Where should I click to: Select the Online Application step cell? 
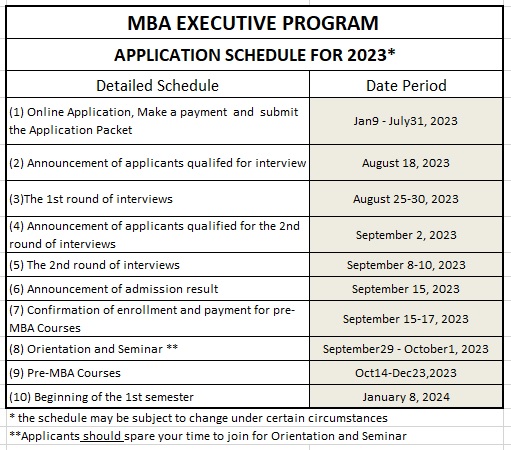[x=158, y=121]
